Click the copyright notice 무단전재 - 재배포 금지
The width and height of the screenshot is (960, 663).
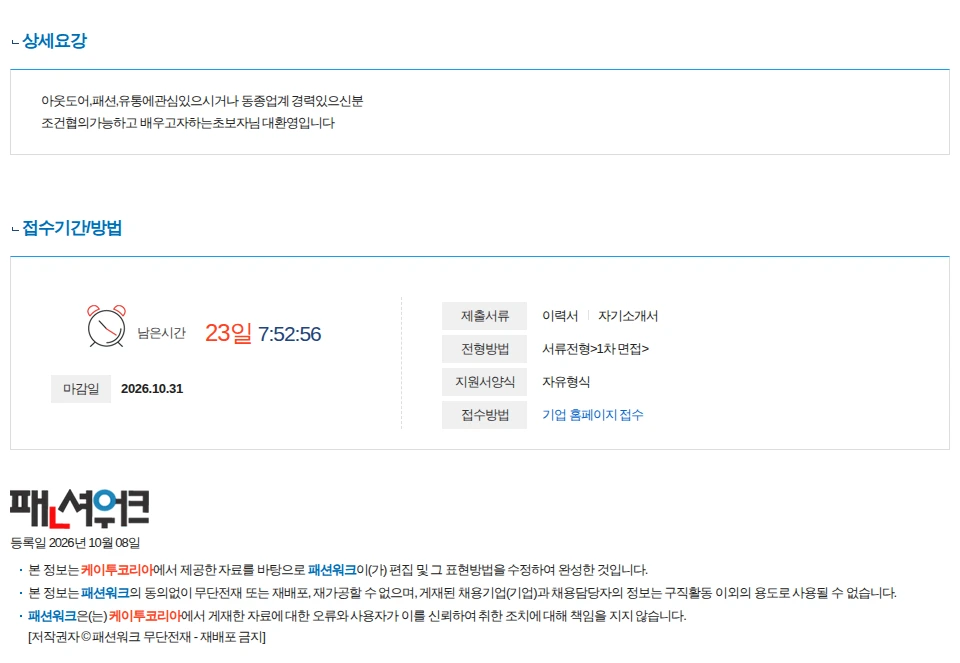[x=147, y=637]
